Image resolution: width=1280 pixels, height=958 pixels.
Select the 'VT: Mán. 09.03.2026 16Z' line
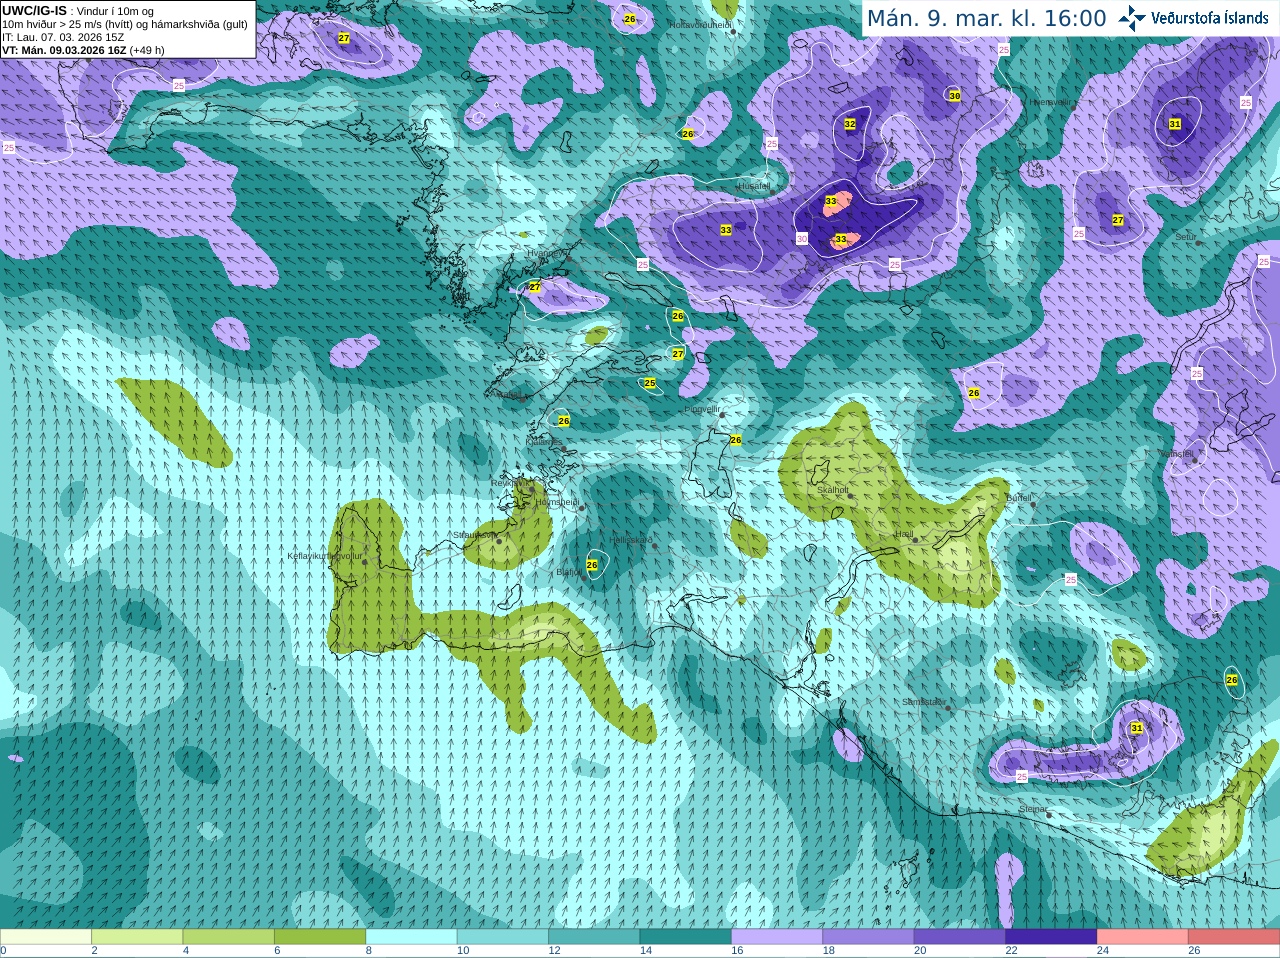[64, 50]
